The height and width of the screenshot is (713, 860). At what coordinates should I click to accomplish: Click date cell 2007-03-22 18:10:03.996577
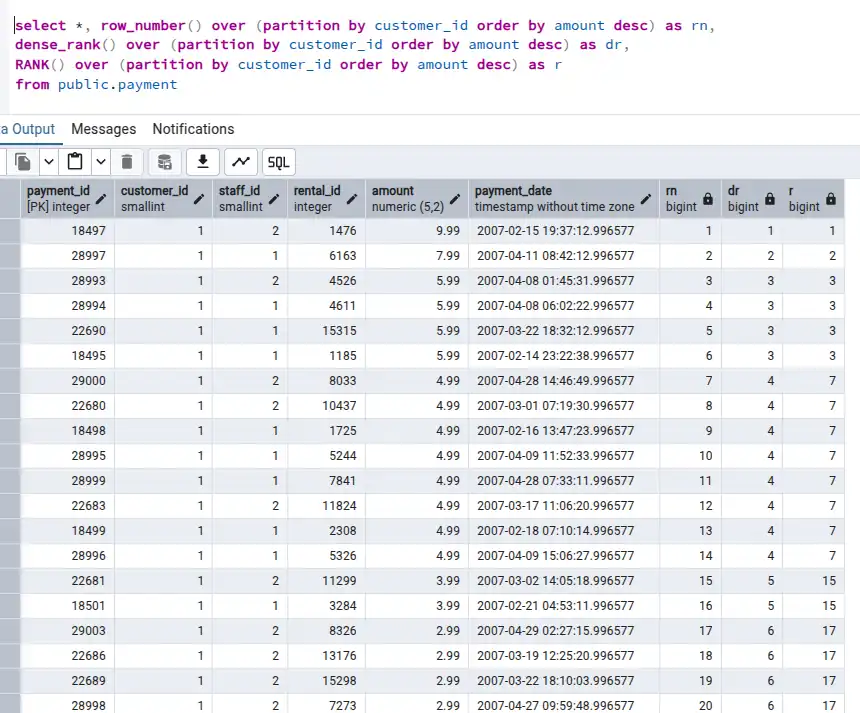(x=564, y=681)
